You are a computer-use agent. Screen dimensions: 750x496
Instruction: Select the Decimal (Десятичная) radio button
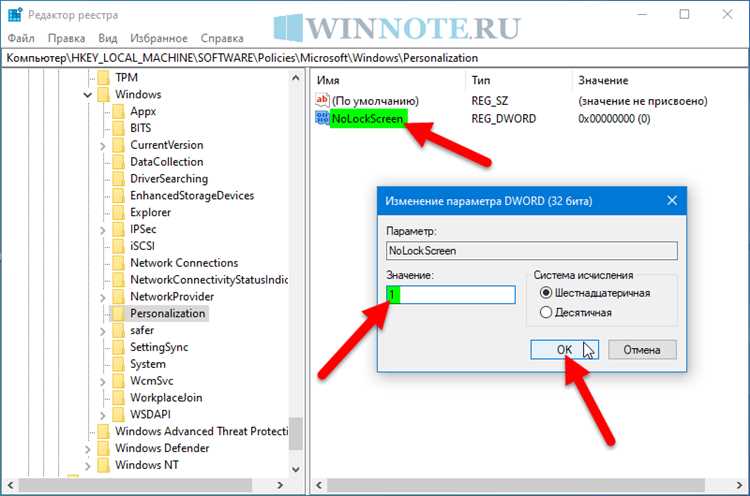[546, 312]
